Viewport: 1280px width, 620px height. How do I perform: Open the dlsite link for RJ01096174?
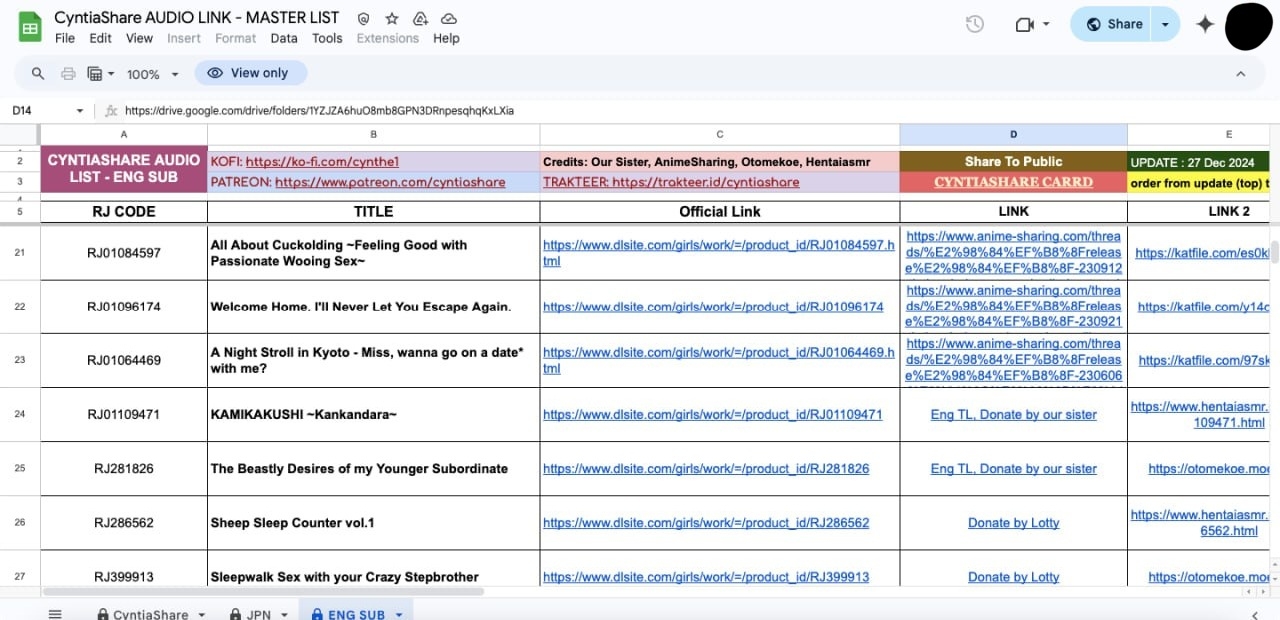point(713,307)
